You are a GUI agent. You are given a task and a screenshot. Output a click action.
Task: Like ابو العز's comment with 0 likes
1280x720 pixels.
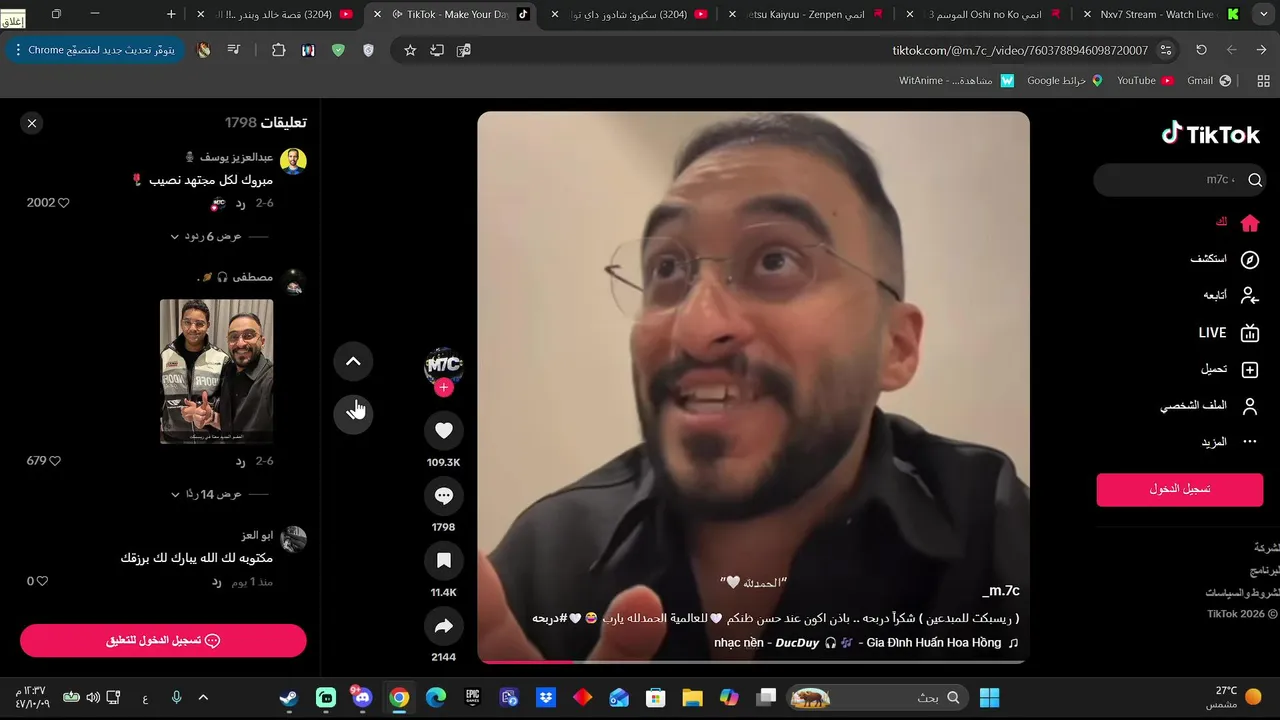click(42, 581)
